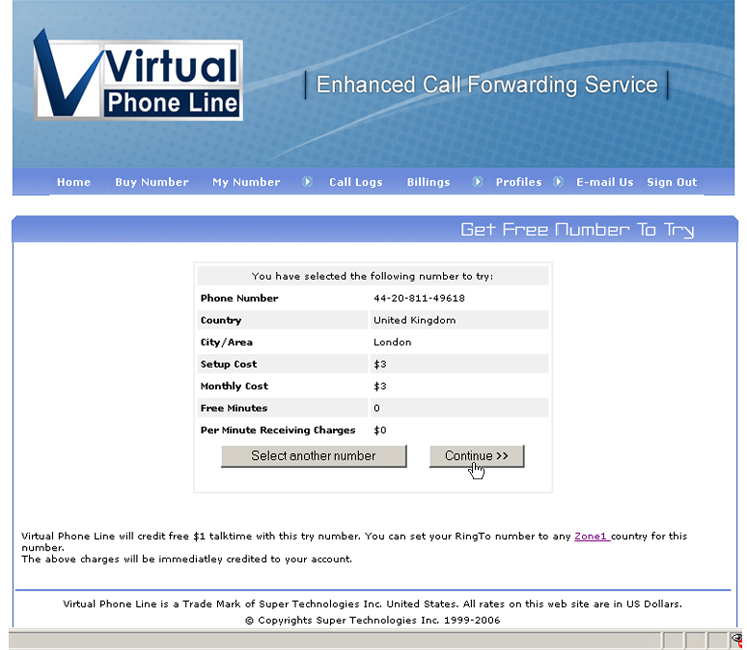The width and height of the screenshot is (747, 650).
Task: Click the Monthly Cost label
Action: [x=234, y=386]
